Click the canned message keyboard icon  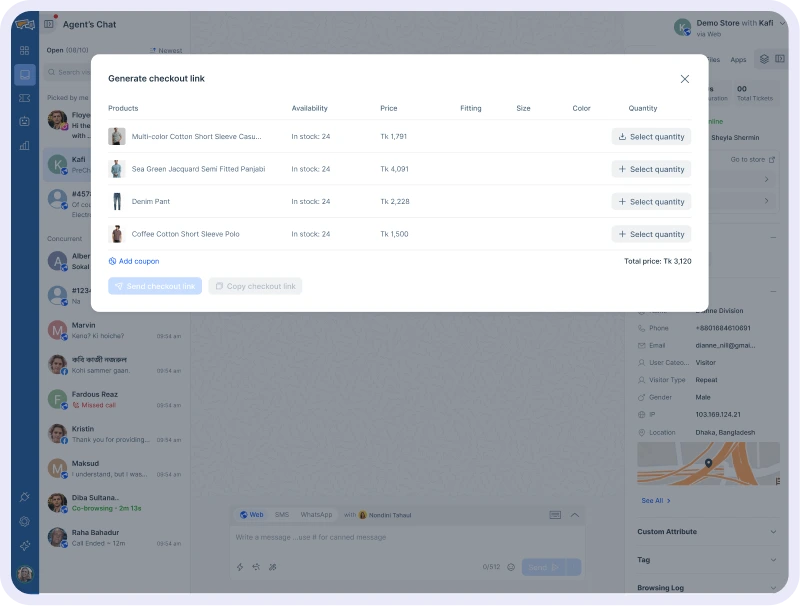(x=557, y=513)
